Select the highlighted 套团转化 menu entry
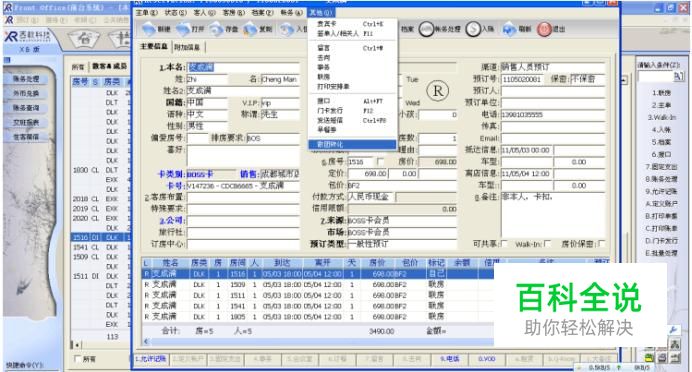The width and height of the screenshot is (692, 372). tap(352, 144)
